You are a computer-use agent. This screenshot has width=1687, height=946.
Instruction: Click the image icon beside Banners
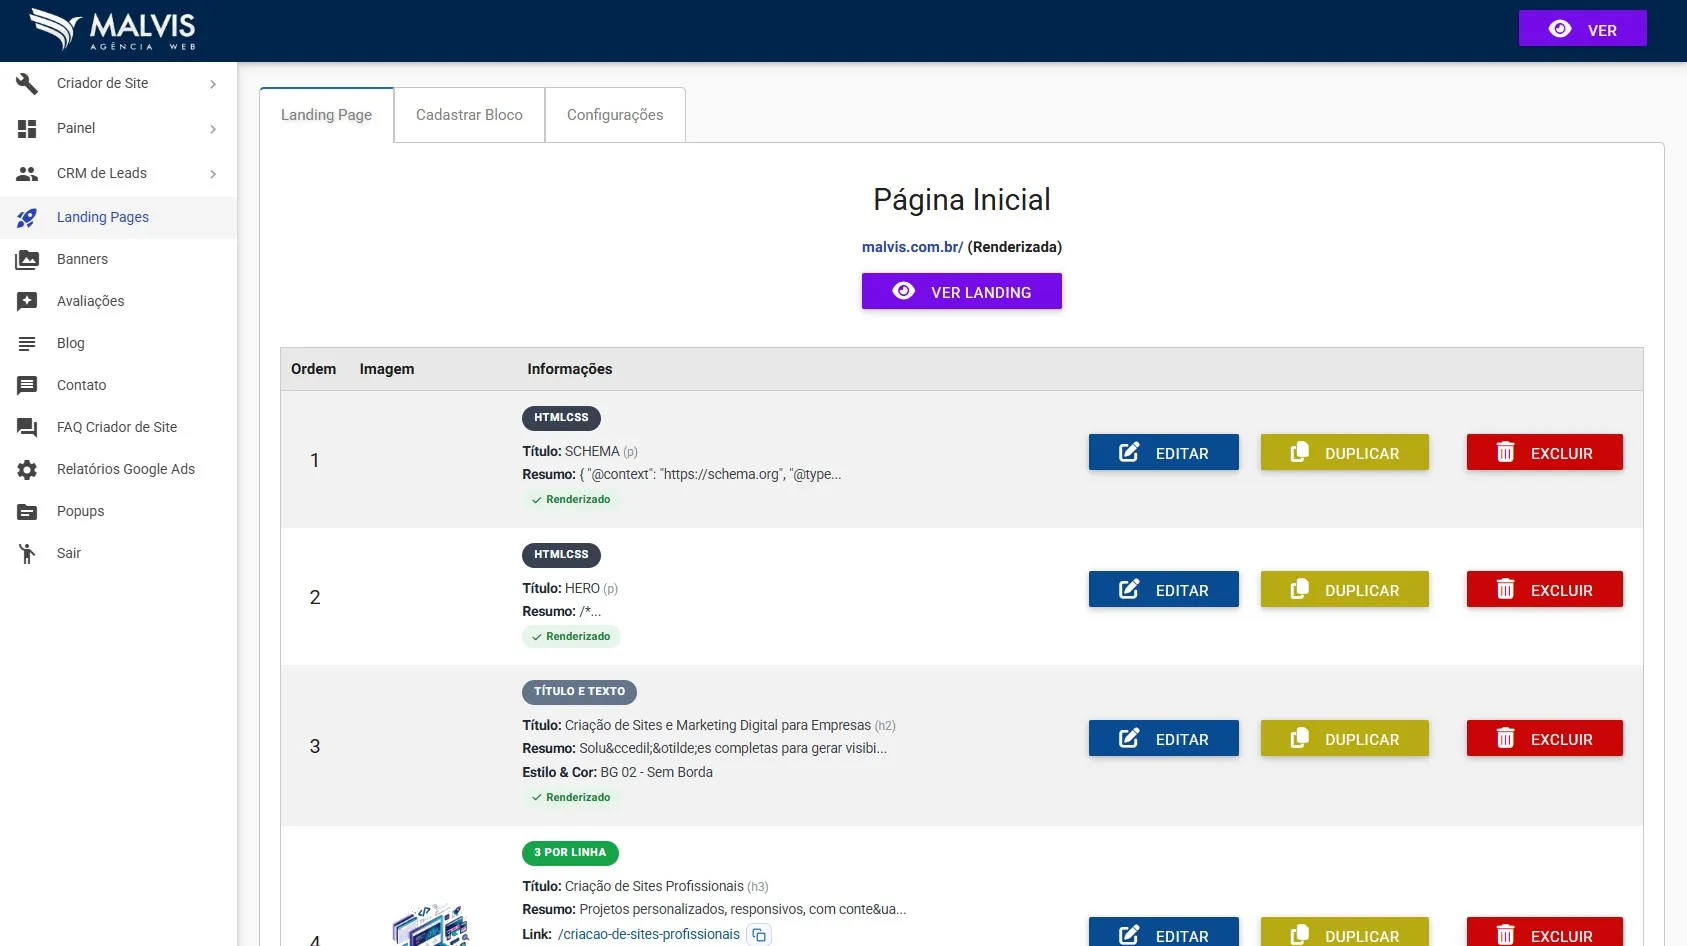[27, 260]
